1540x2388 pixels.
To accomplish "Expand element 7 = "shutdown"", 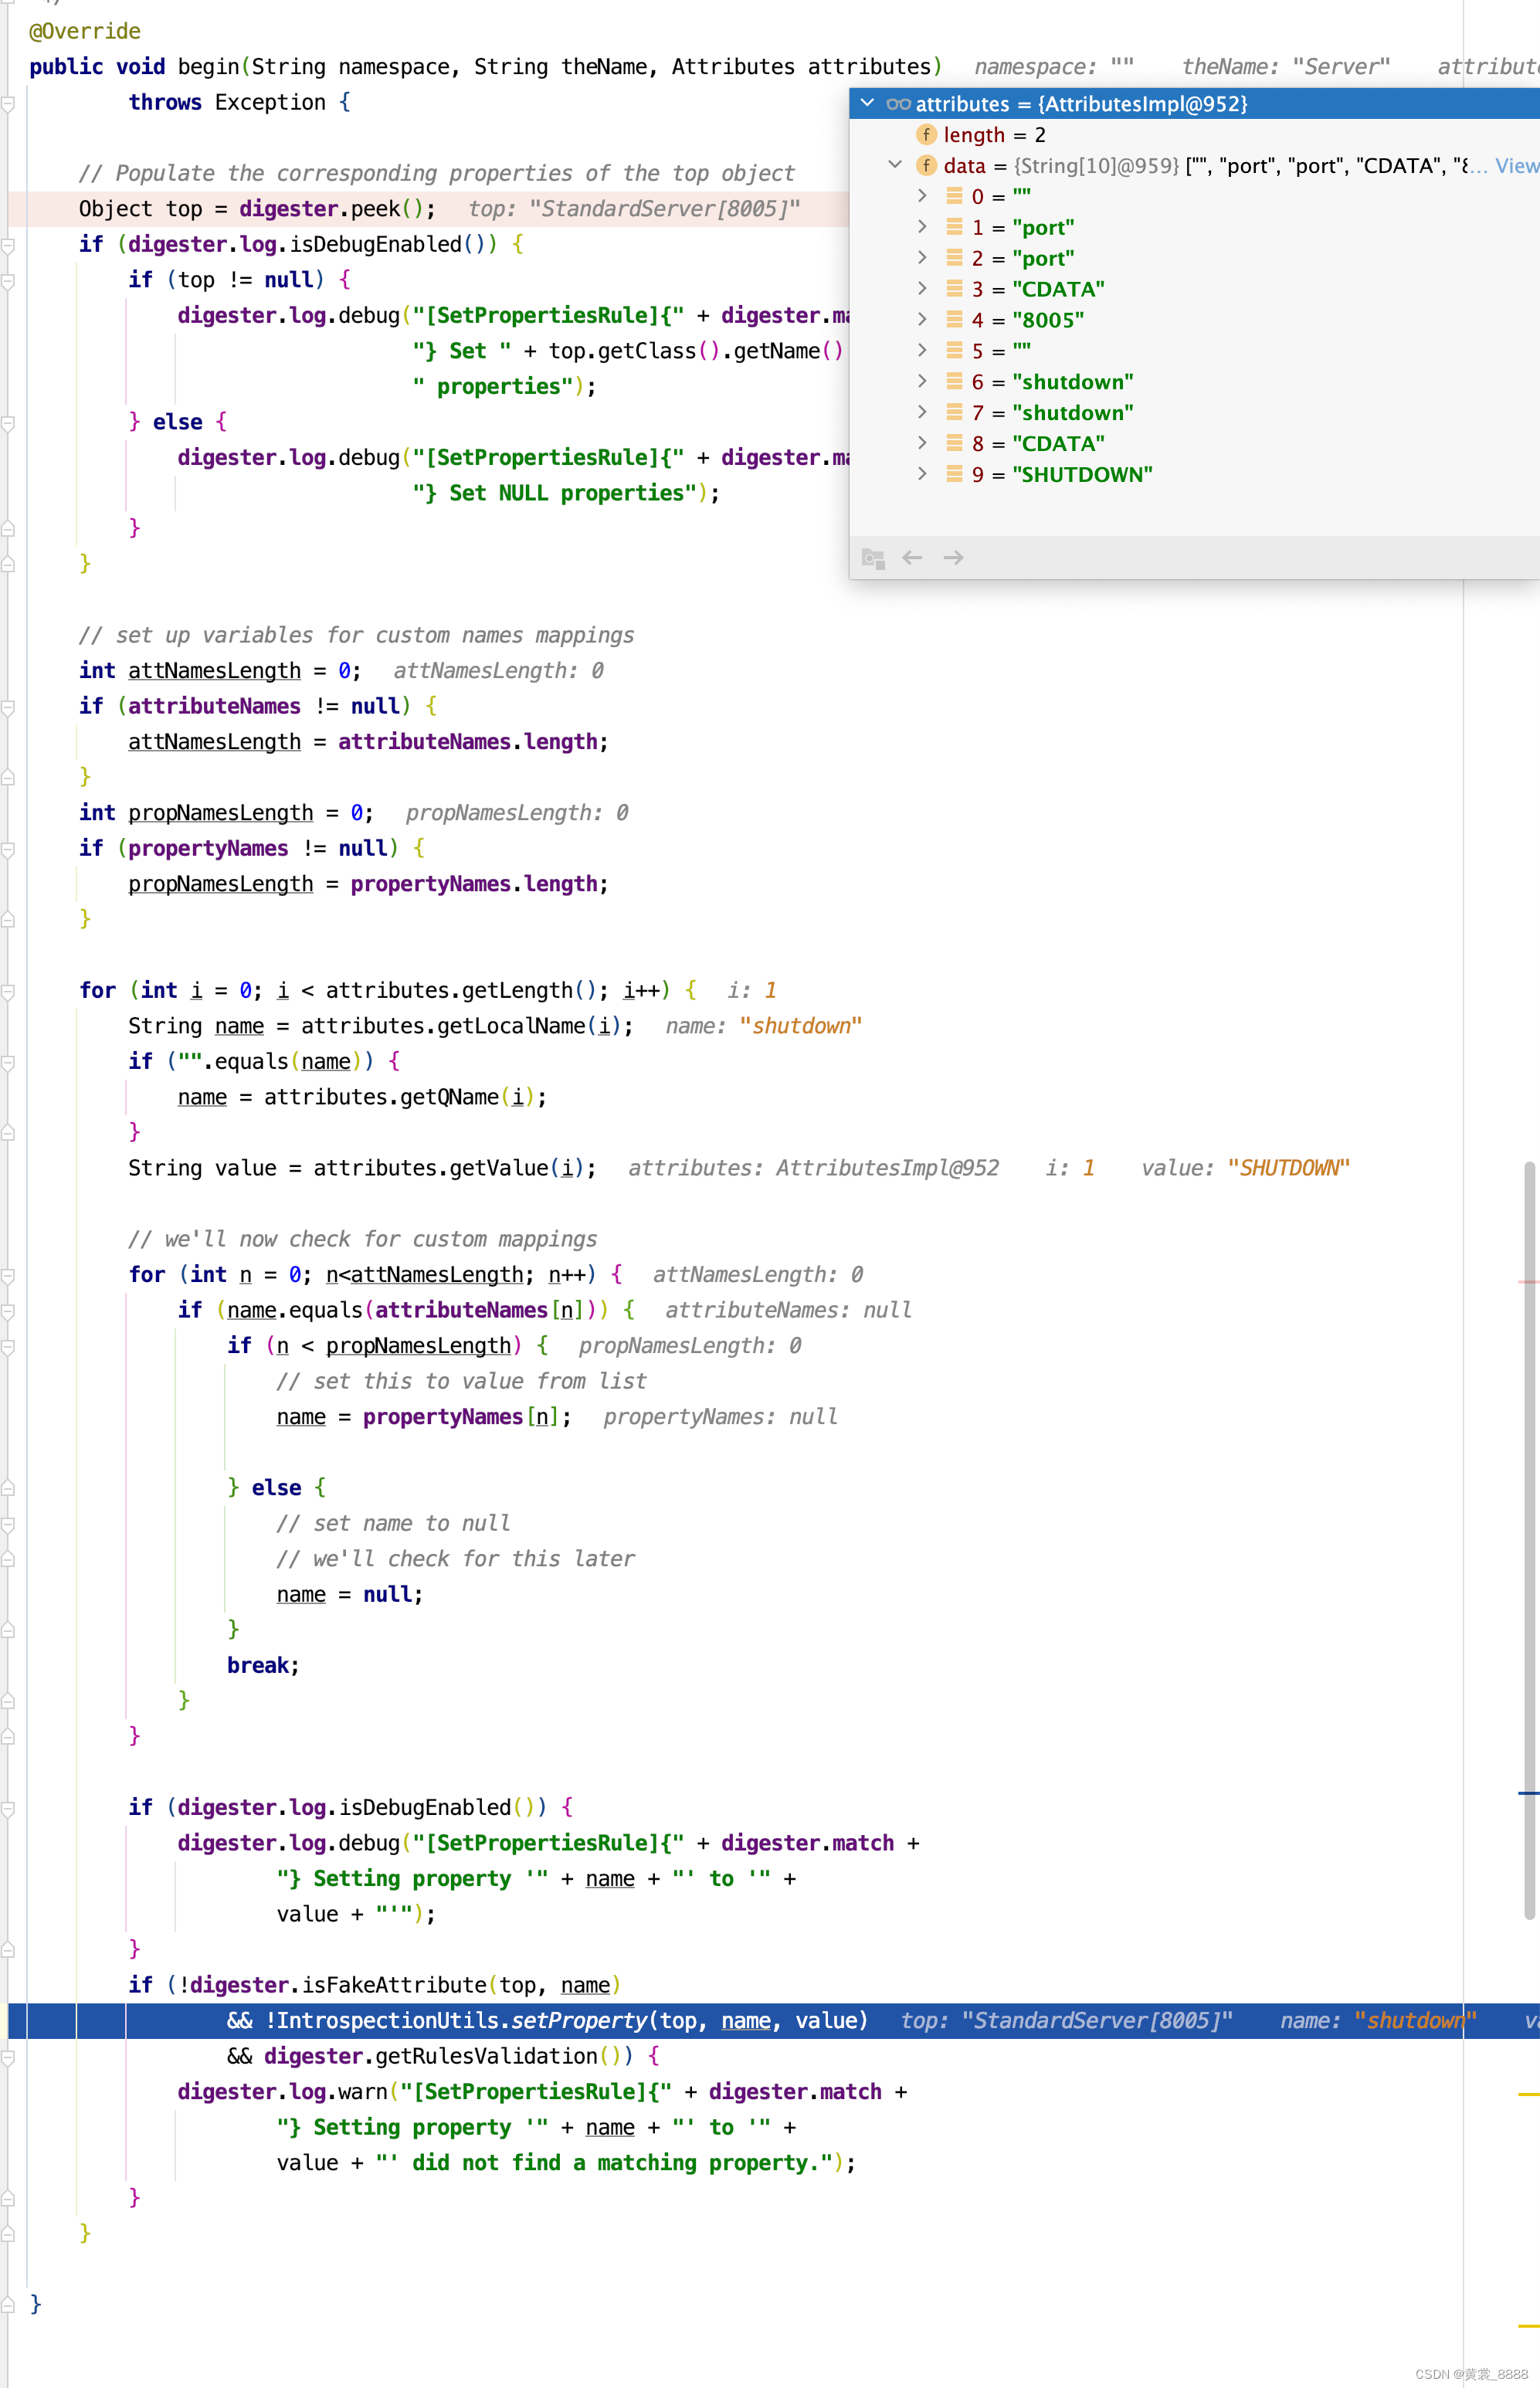I will 922,412.
